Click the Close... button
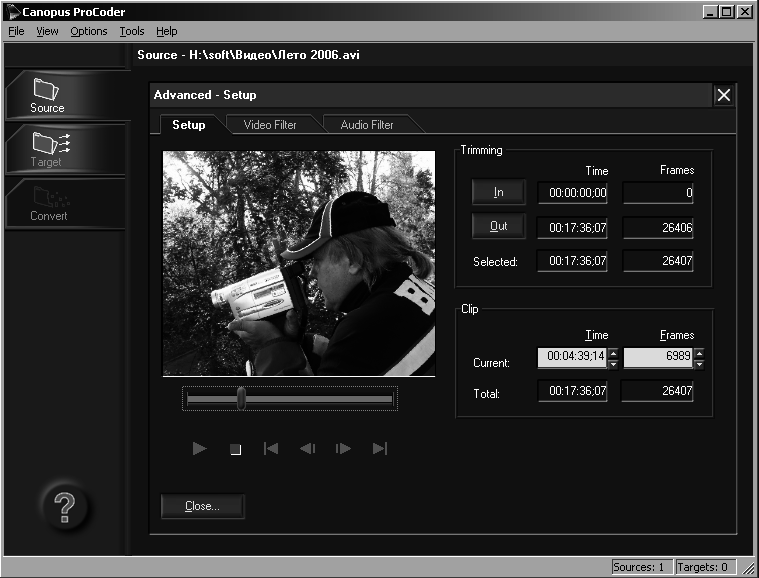759x578 pixels. click(202, 506)
